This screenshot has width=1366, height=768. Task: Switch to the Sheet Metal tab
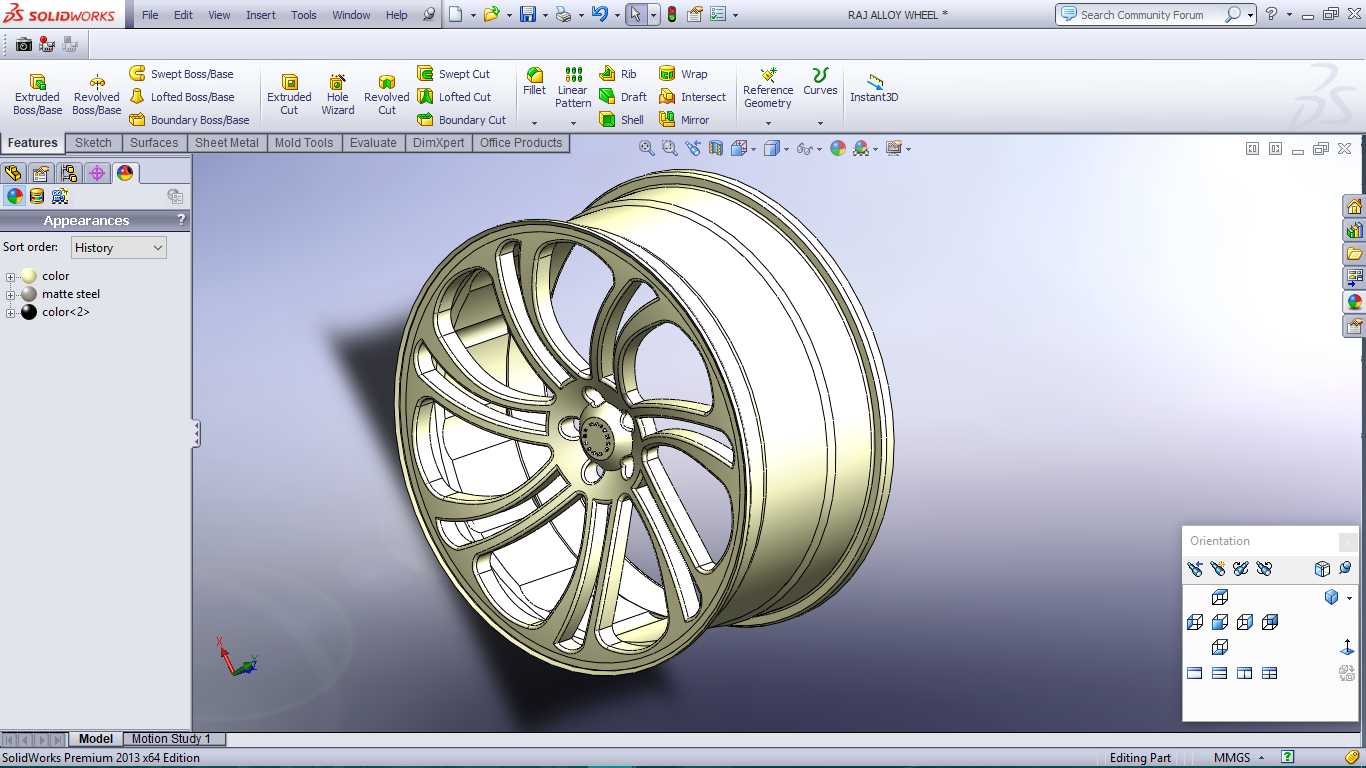click(x=227, y=143)
